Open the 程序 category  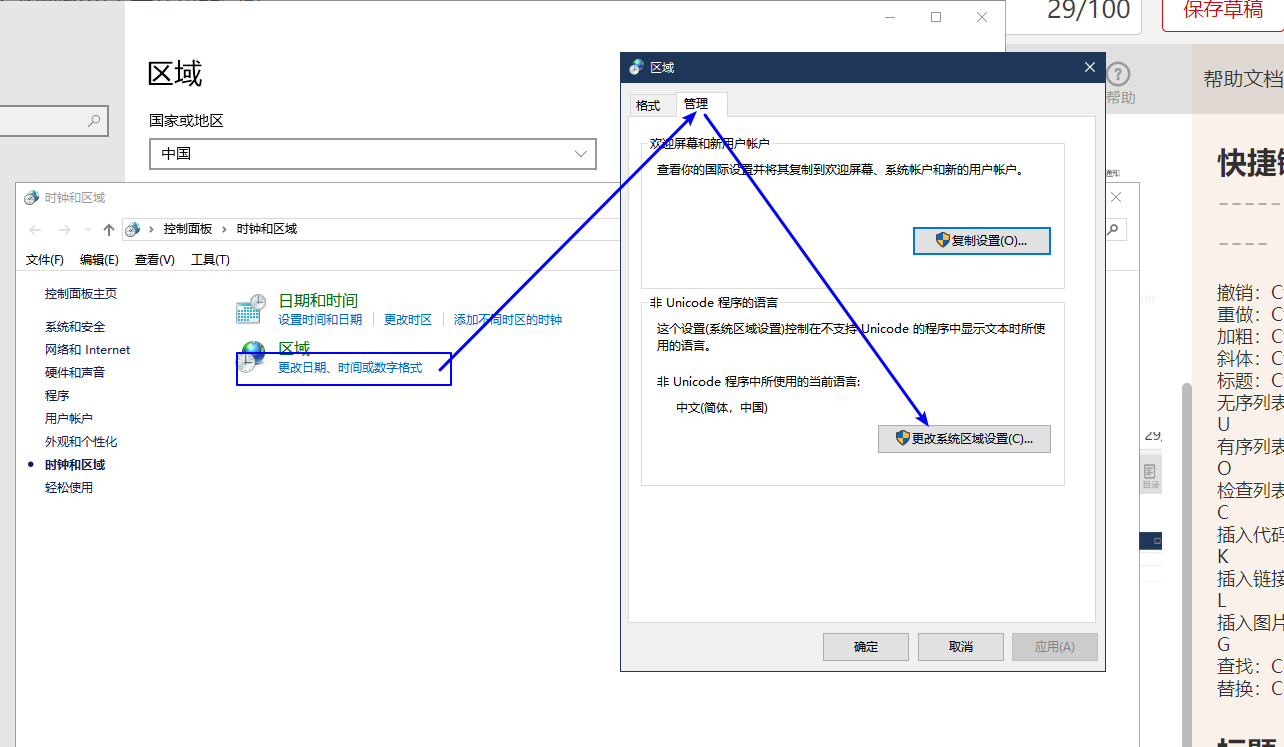pos(57,396)
